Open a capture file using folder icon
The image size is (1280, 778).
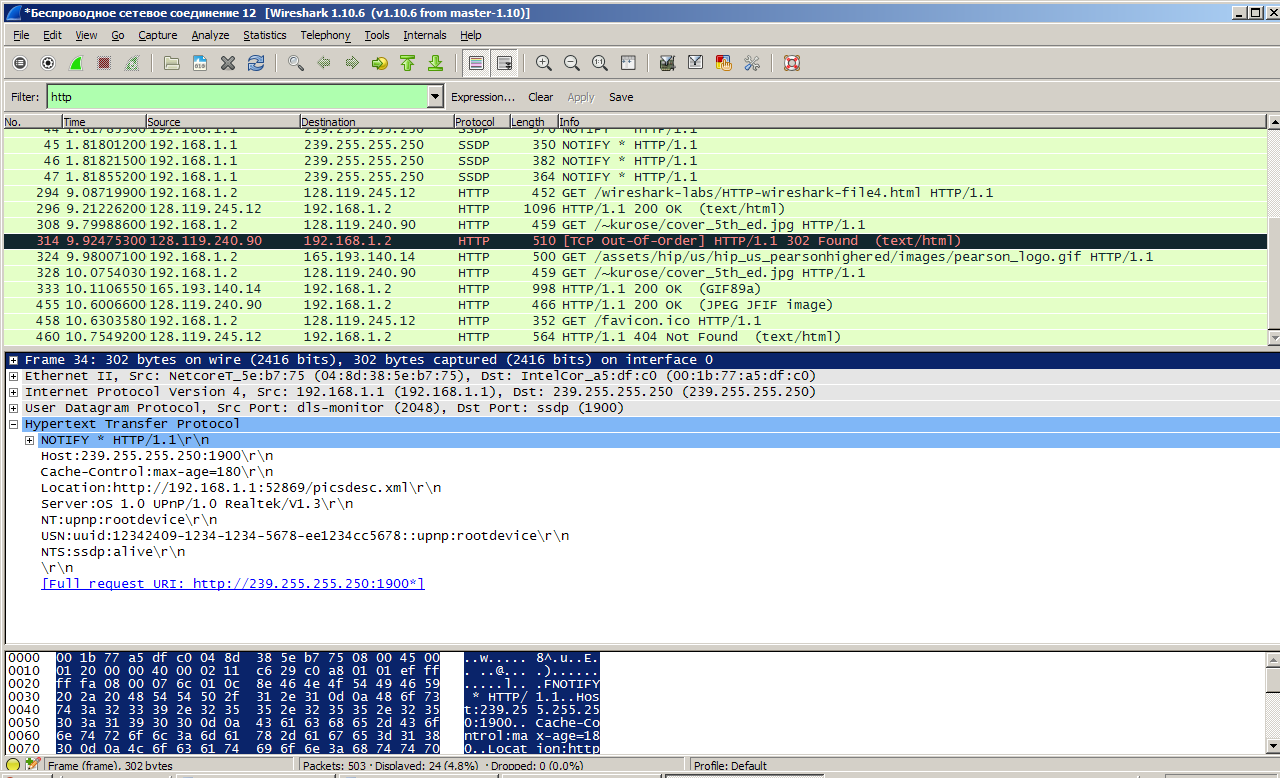point(172,63)
